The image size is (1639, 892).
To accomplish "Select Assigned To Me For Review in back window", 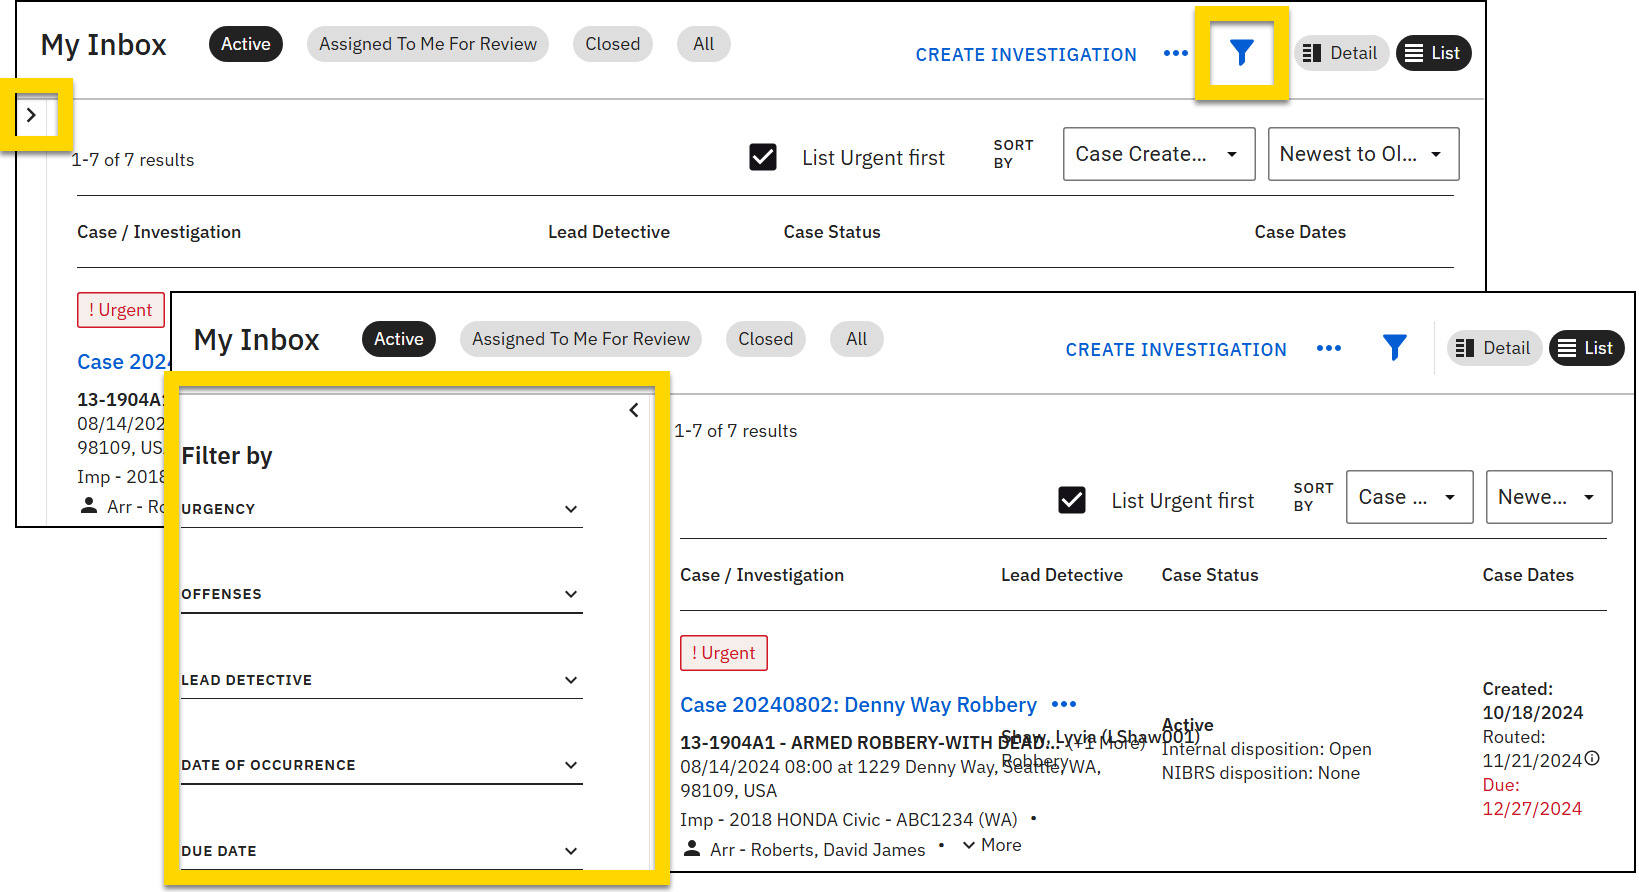I will click(x=428, y=44).
